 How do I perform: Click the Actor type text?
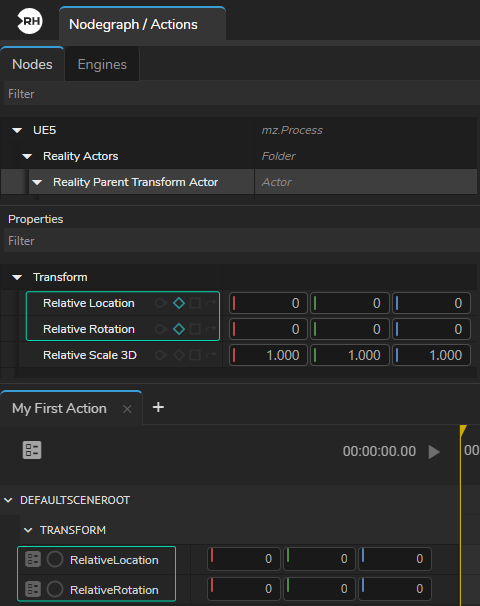coord(276,182)
